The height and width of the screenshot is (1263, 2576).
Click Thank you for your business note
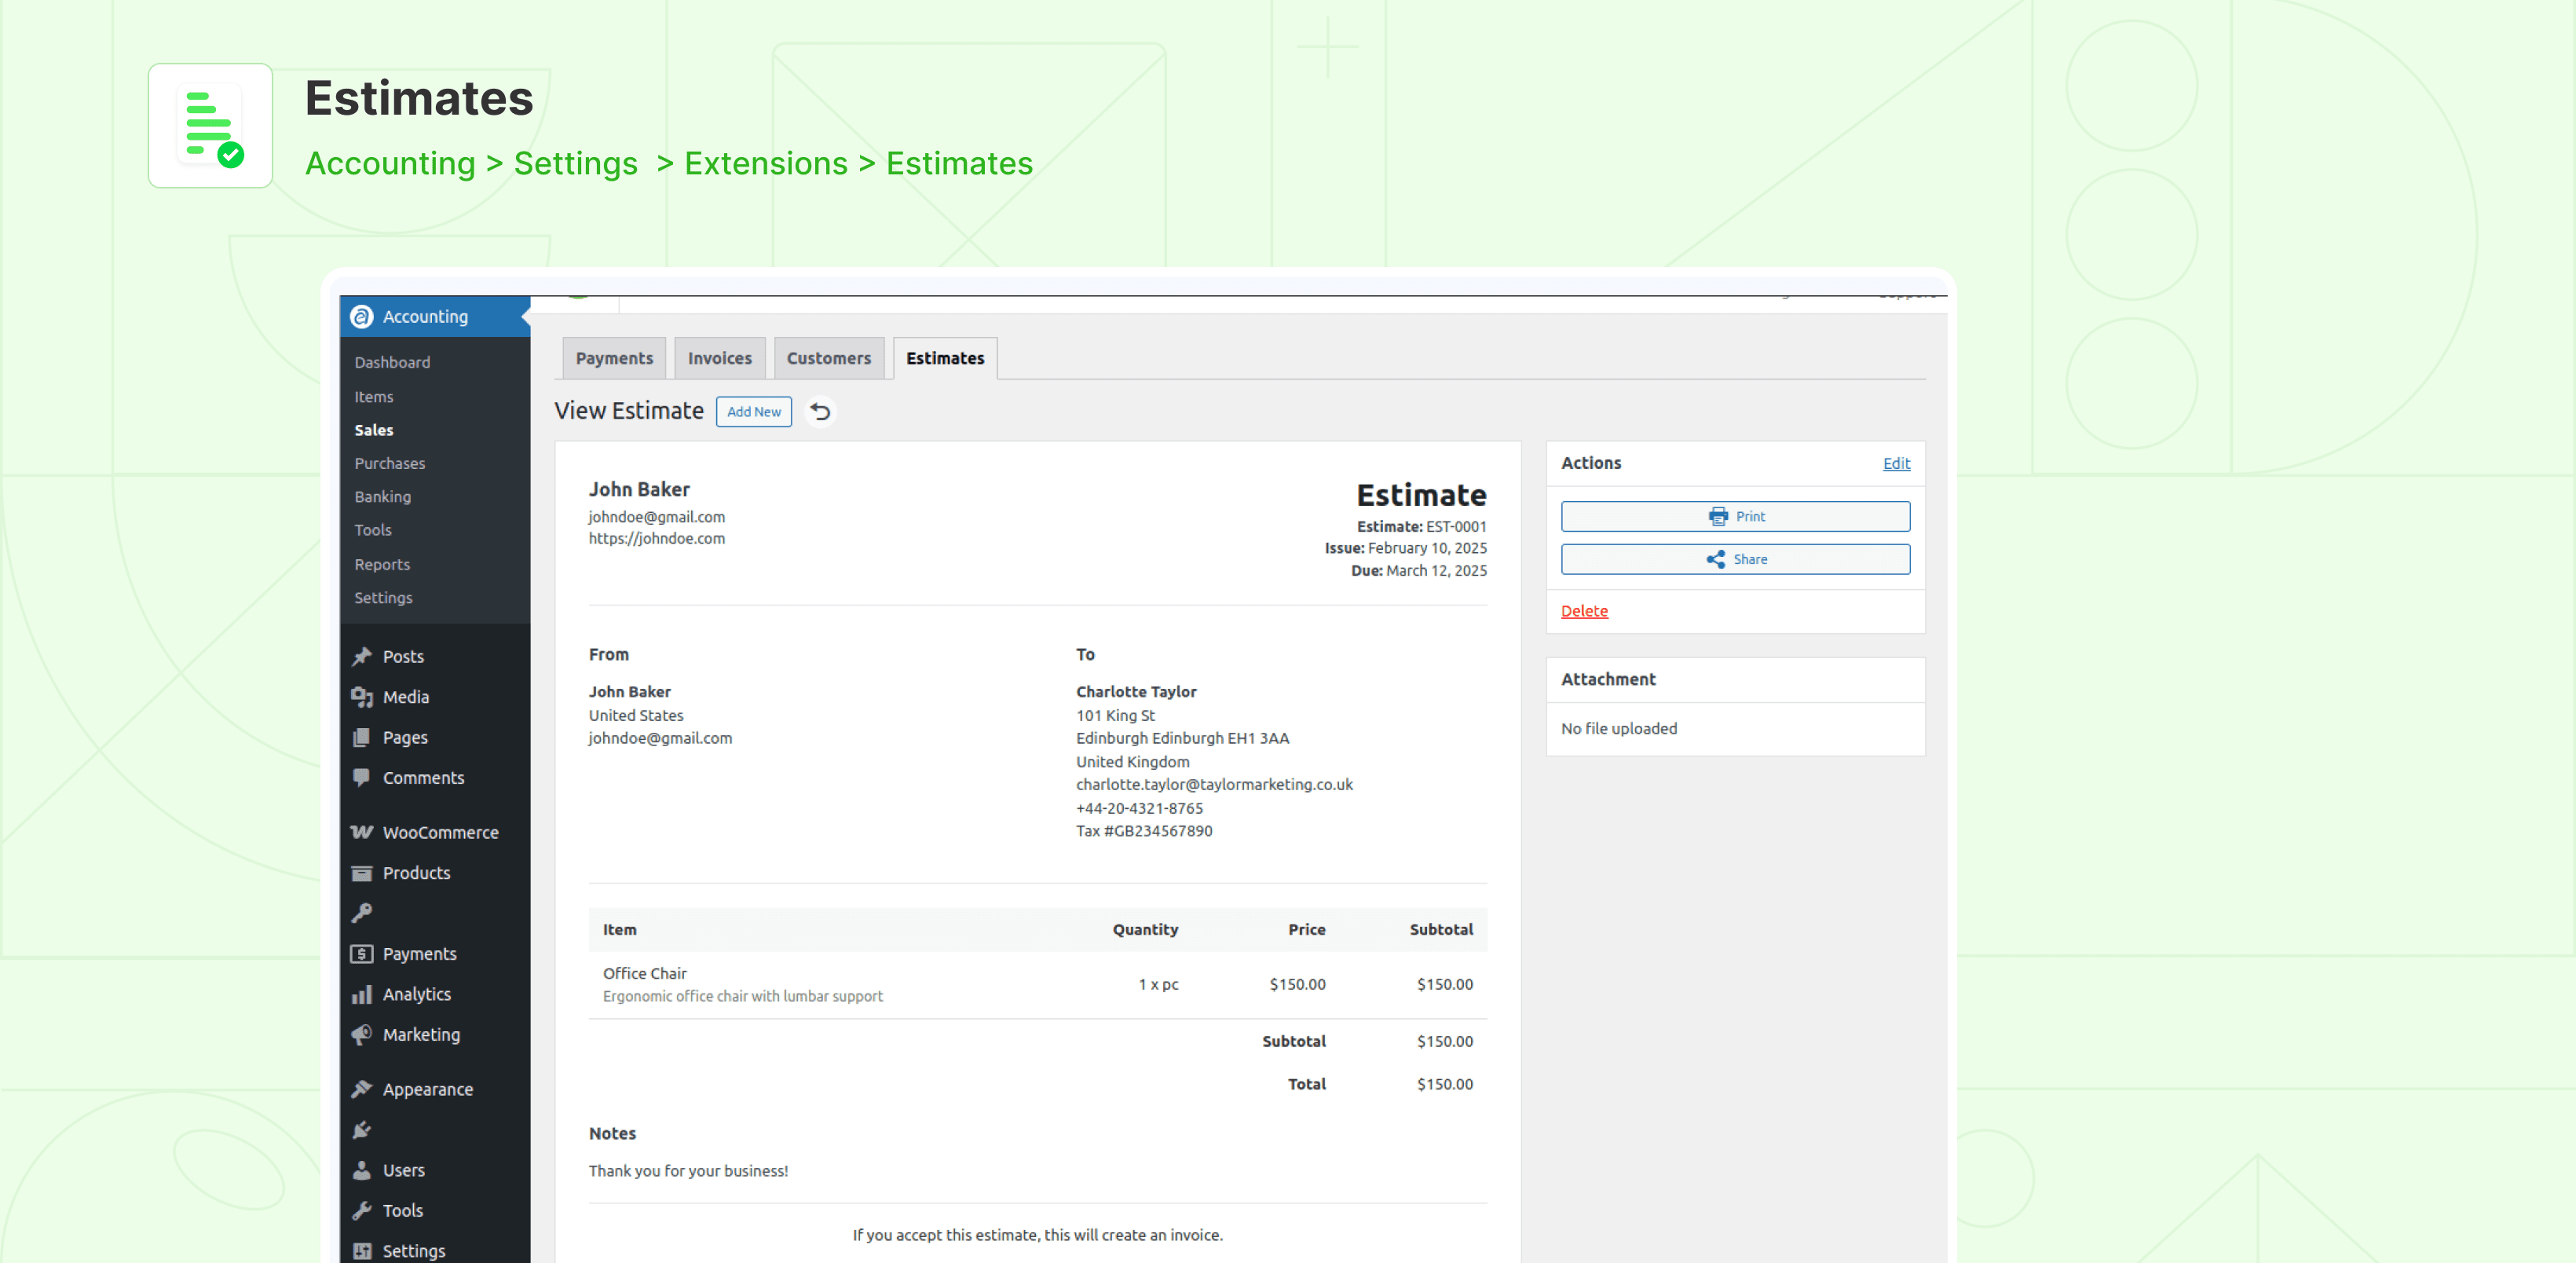click(x=688, y=1171)
